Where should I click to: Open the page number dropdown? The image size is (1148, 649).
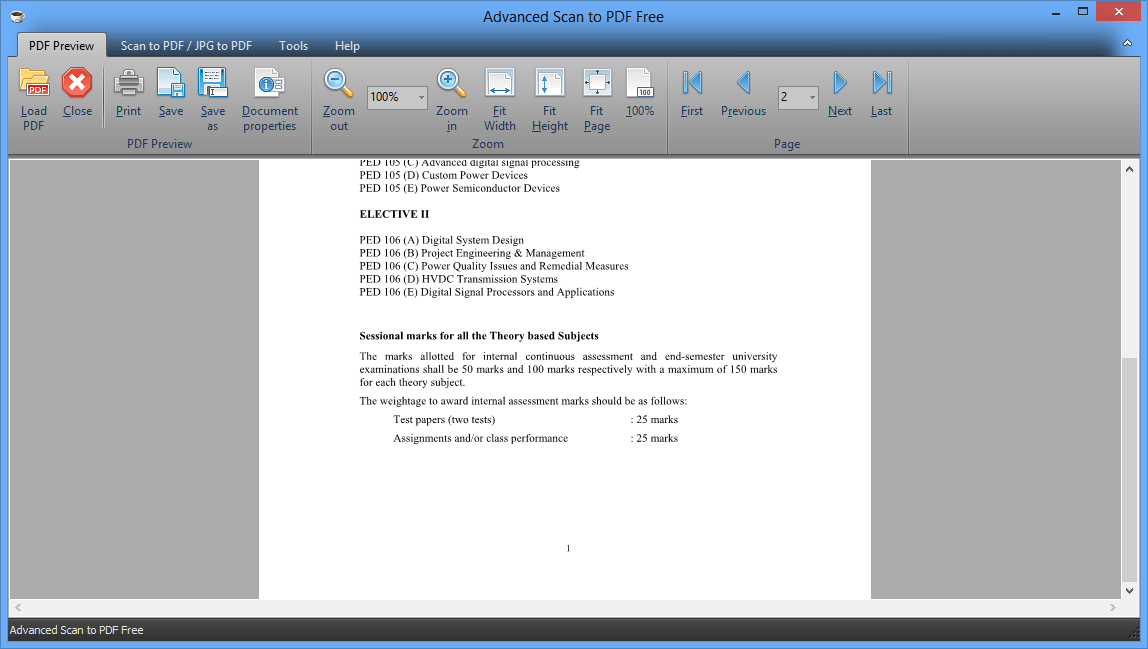click(812, 97)
